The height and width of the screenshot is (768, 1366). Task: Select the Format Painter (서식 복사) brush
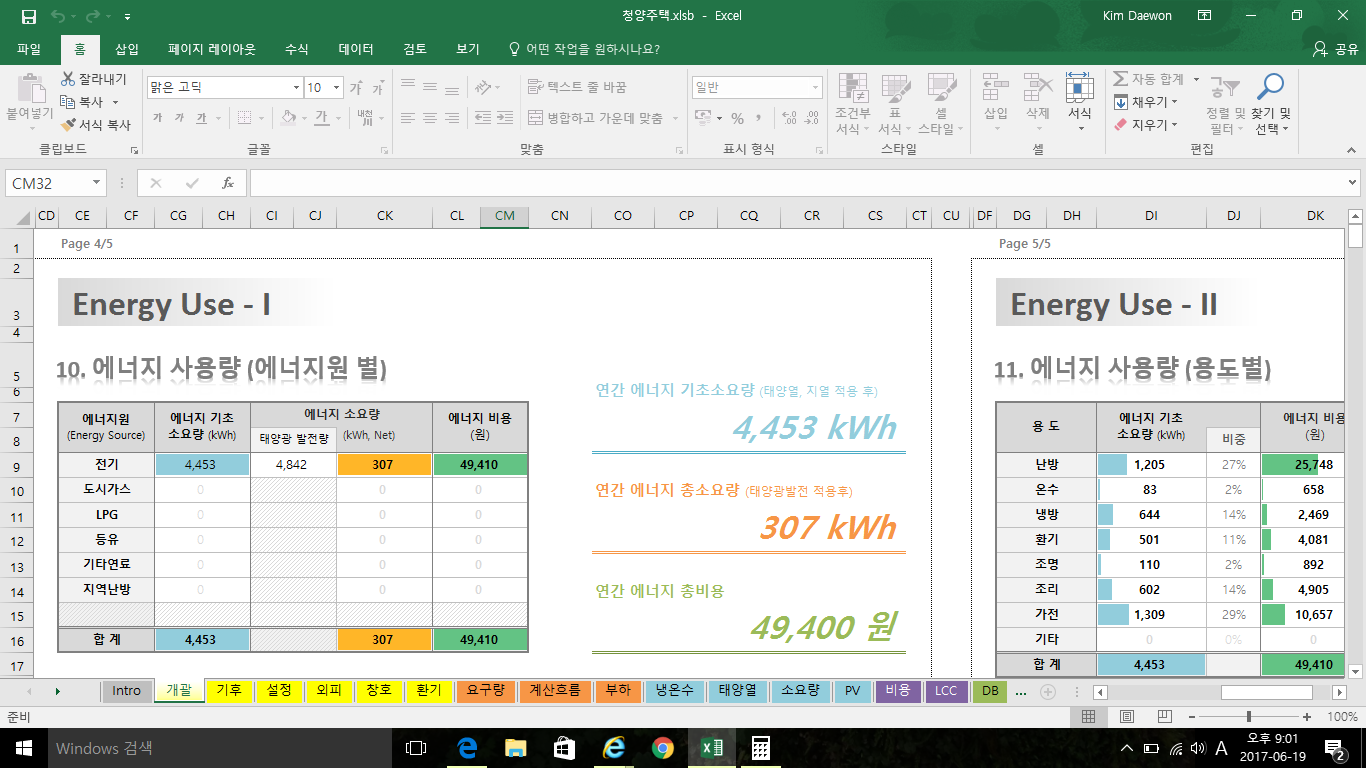click(x=68, y=125)
